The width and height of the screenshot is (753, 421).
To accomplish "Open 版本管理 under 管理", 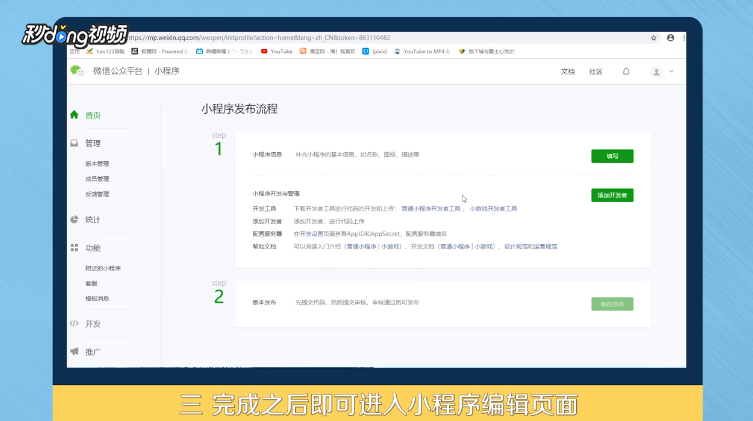I will [97, 164].
